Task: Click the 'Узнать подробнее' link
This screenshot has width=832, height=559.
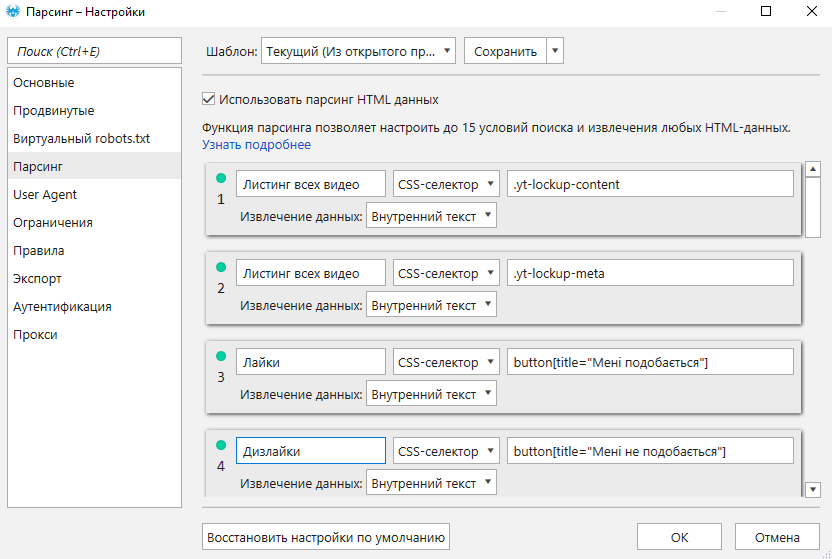Action: click(256, 145)
